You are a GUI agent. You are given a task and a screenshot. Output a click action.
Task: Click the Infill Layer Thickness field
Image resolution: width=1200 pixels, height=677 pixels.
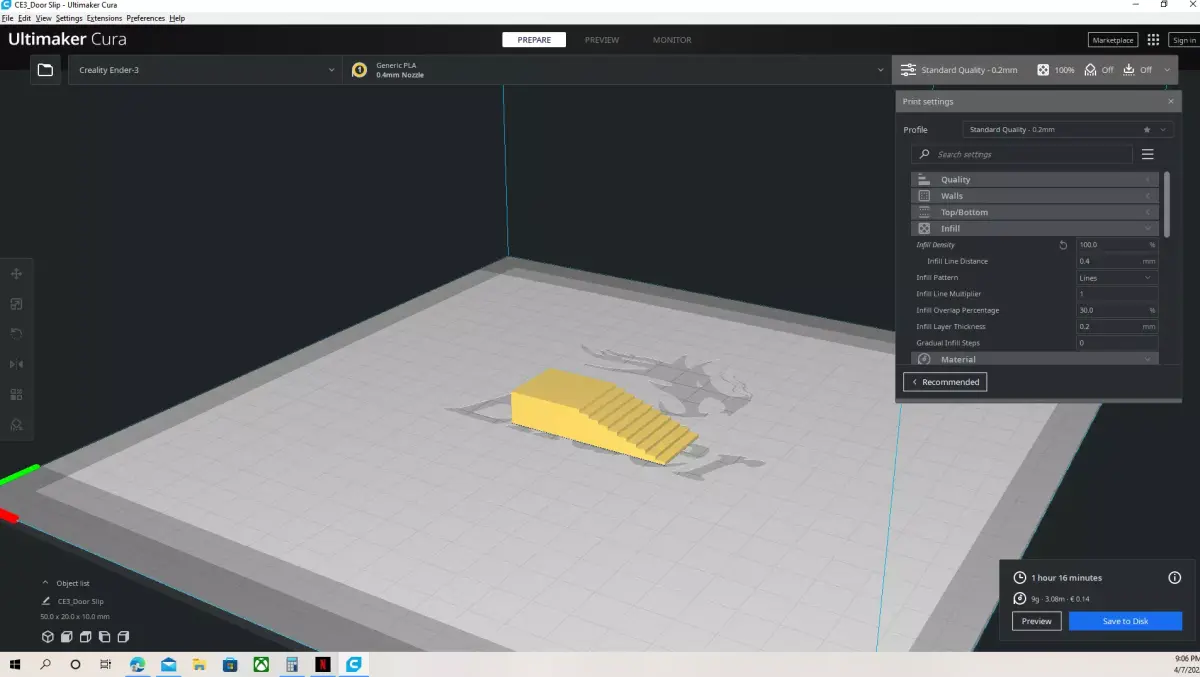click(x=1117, y=327)
